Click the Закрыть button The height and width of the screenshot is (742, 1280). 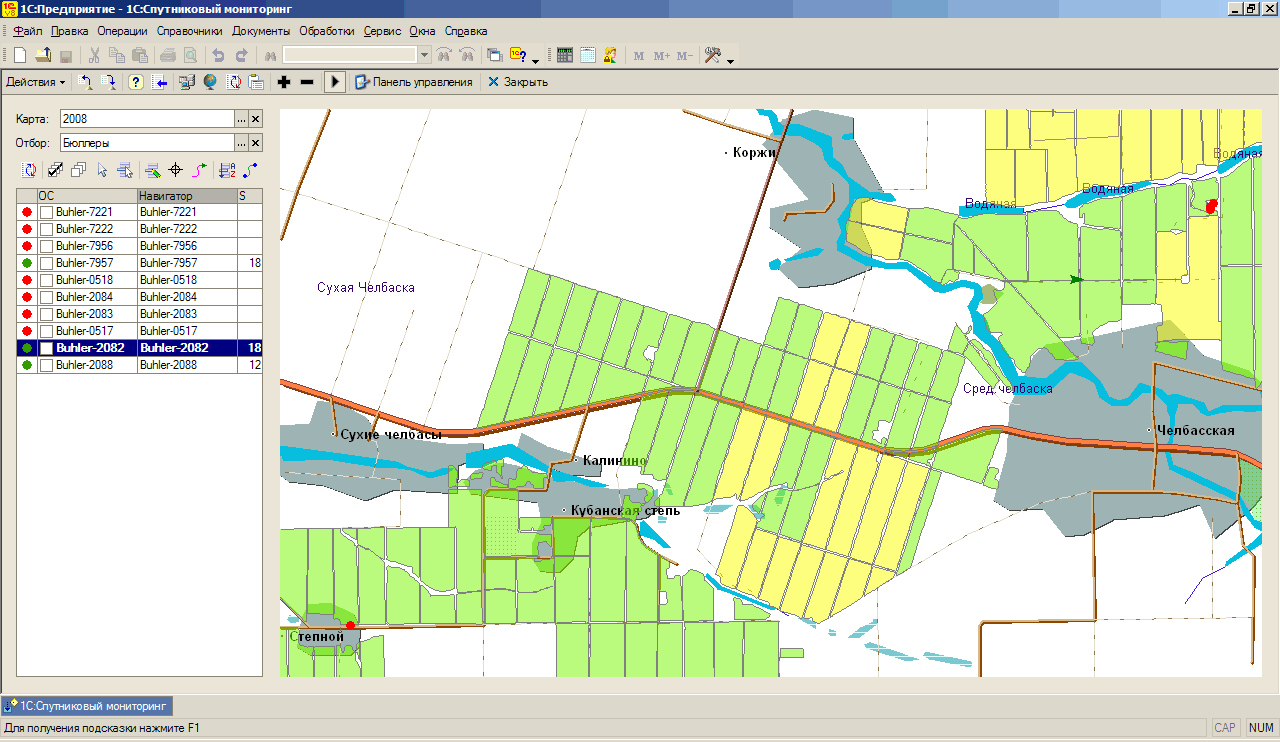tap(518, 82)
